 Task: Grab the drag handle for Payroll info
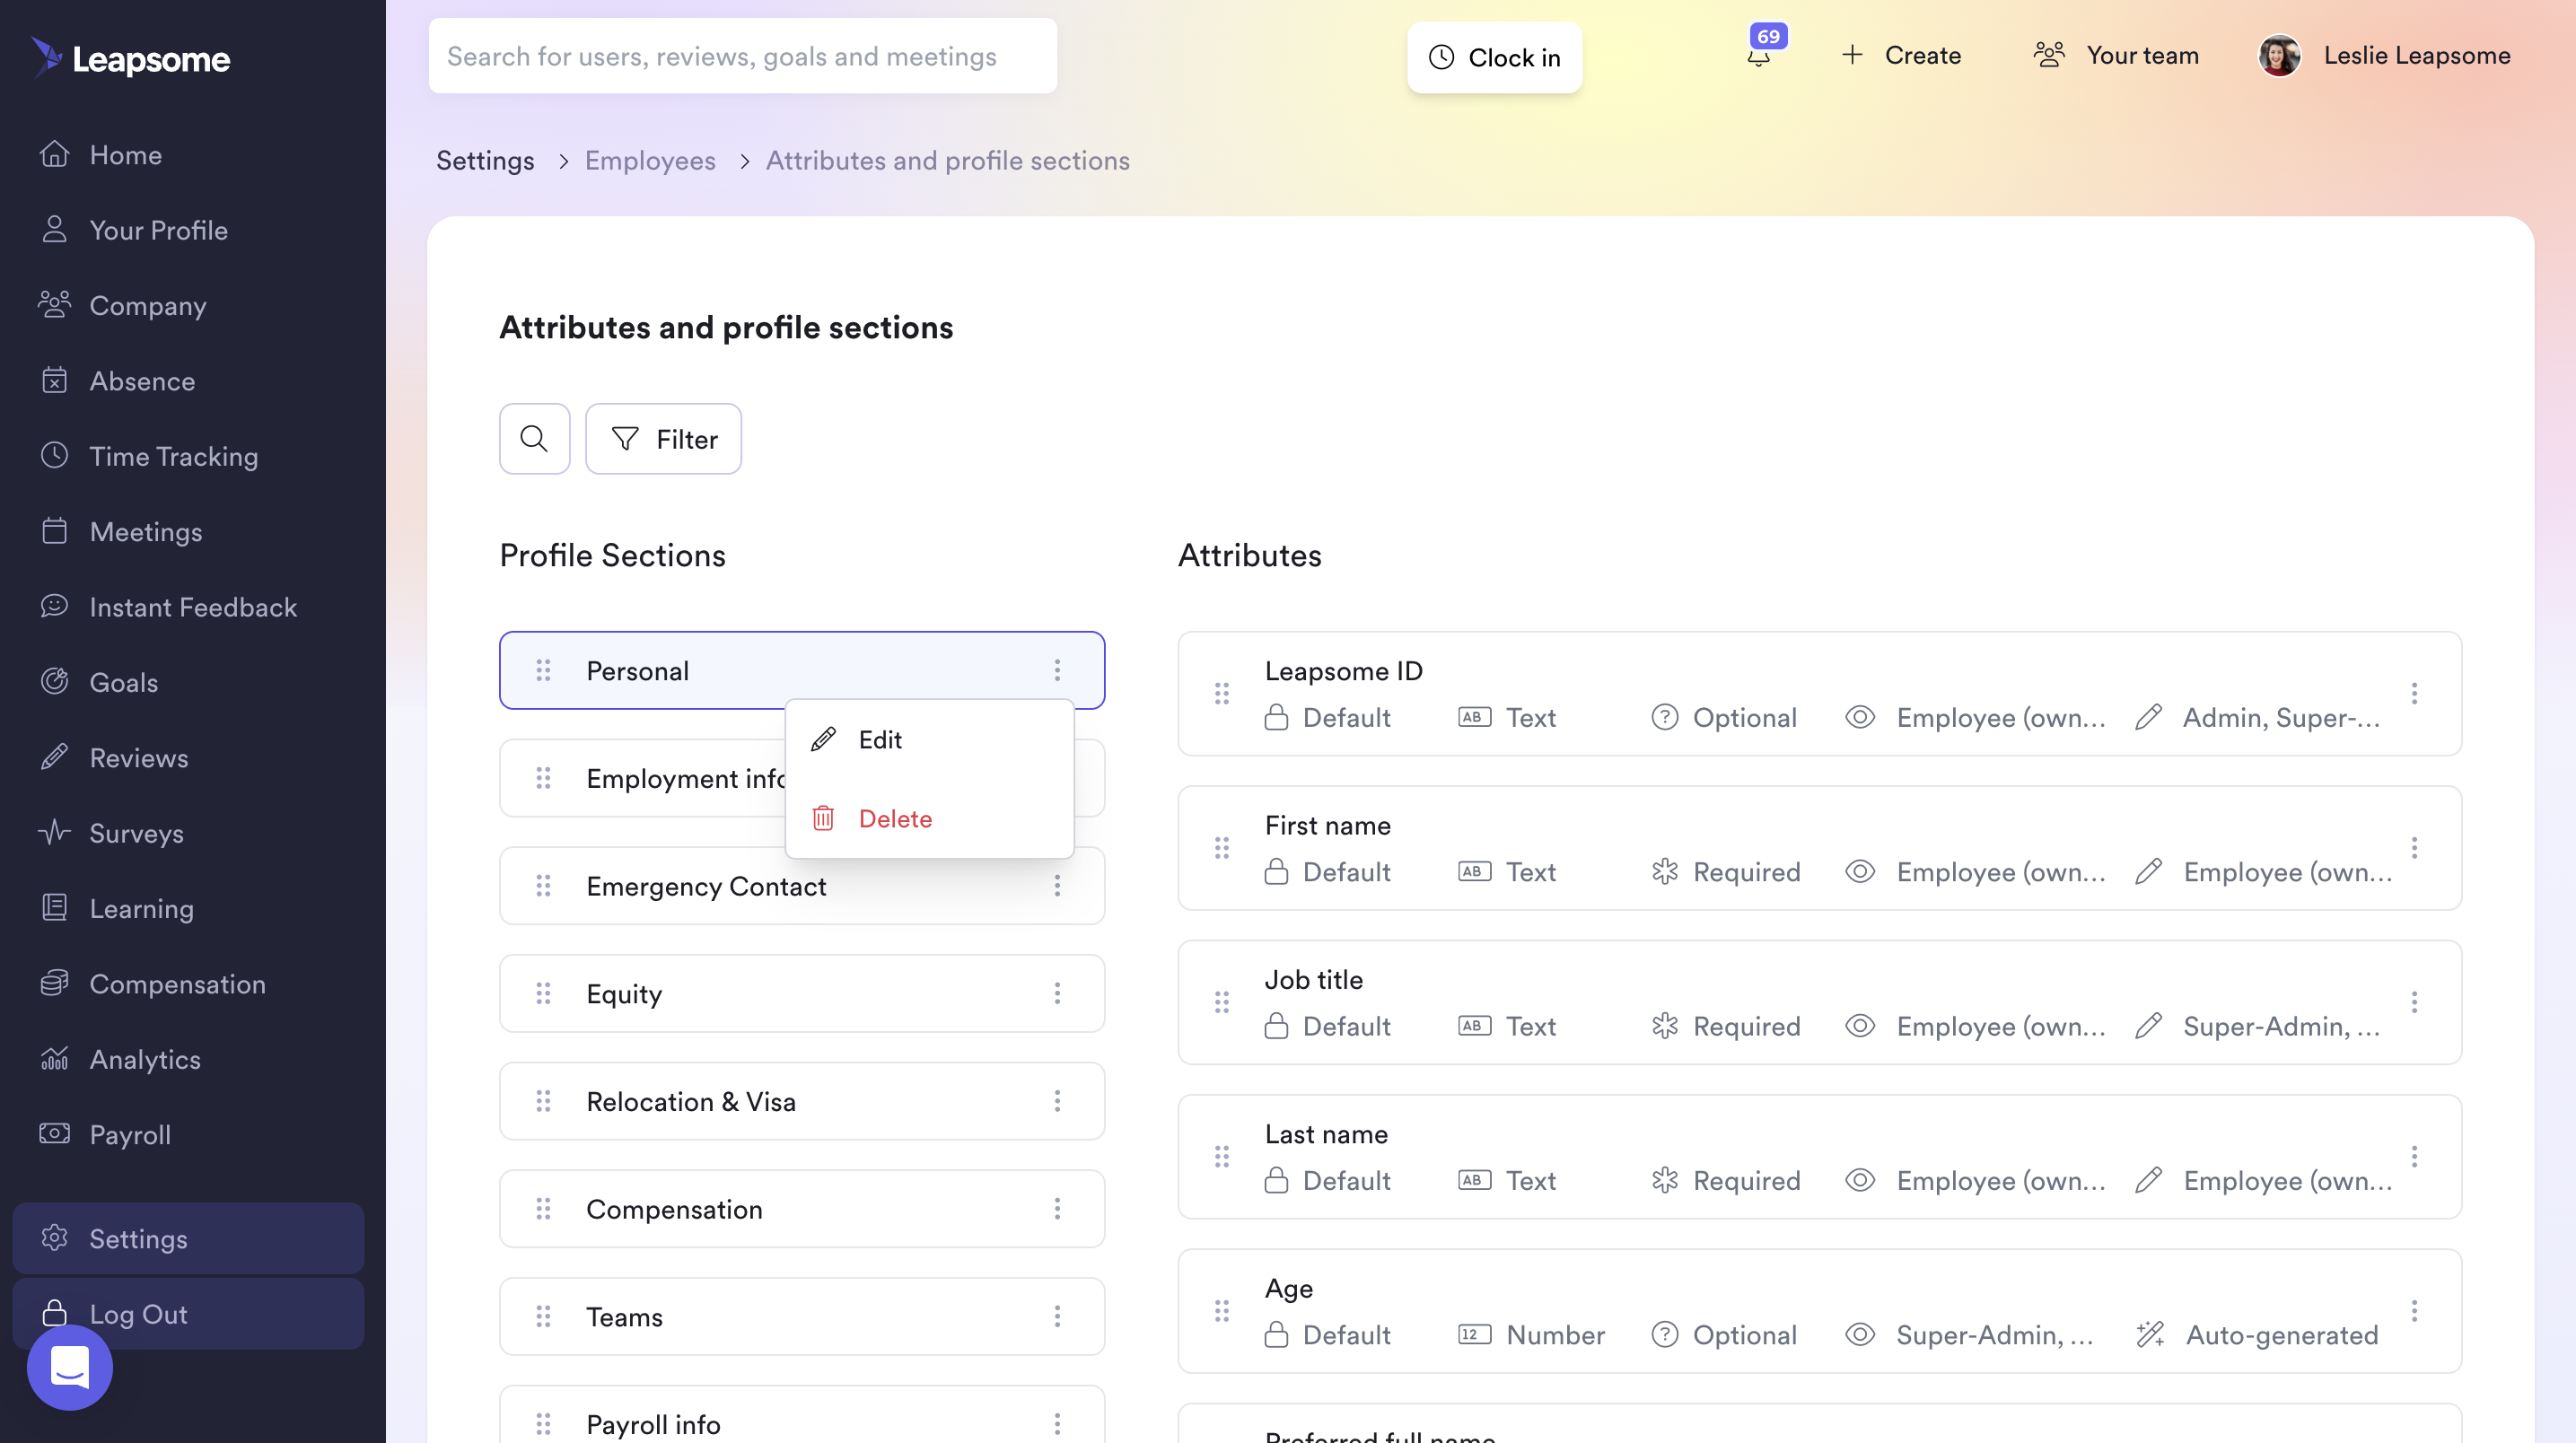pyautogui.click(x=543, y=1424)
